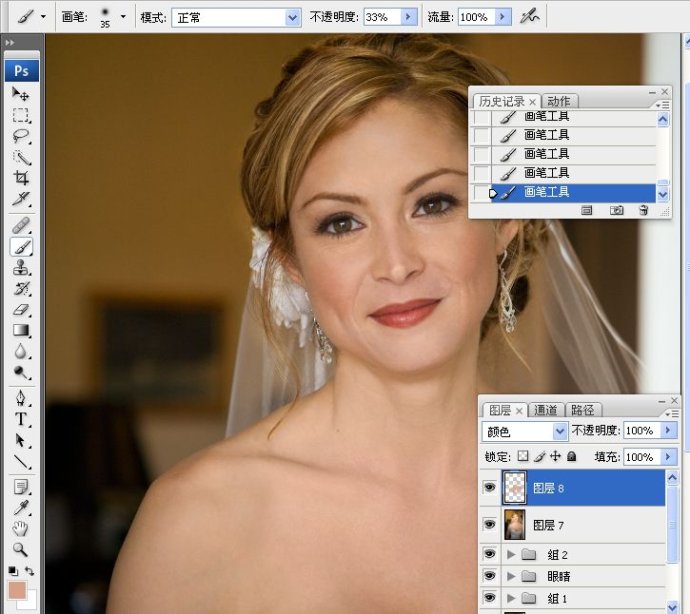Image resolution: width=690 pixels, height=614 pixels.
Task: Select the Gradient tool
Action: [20, 331]
